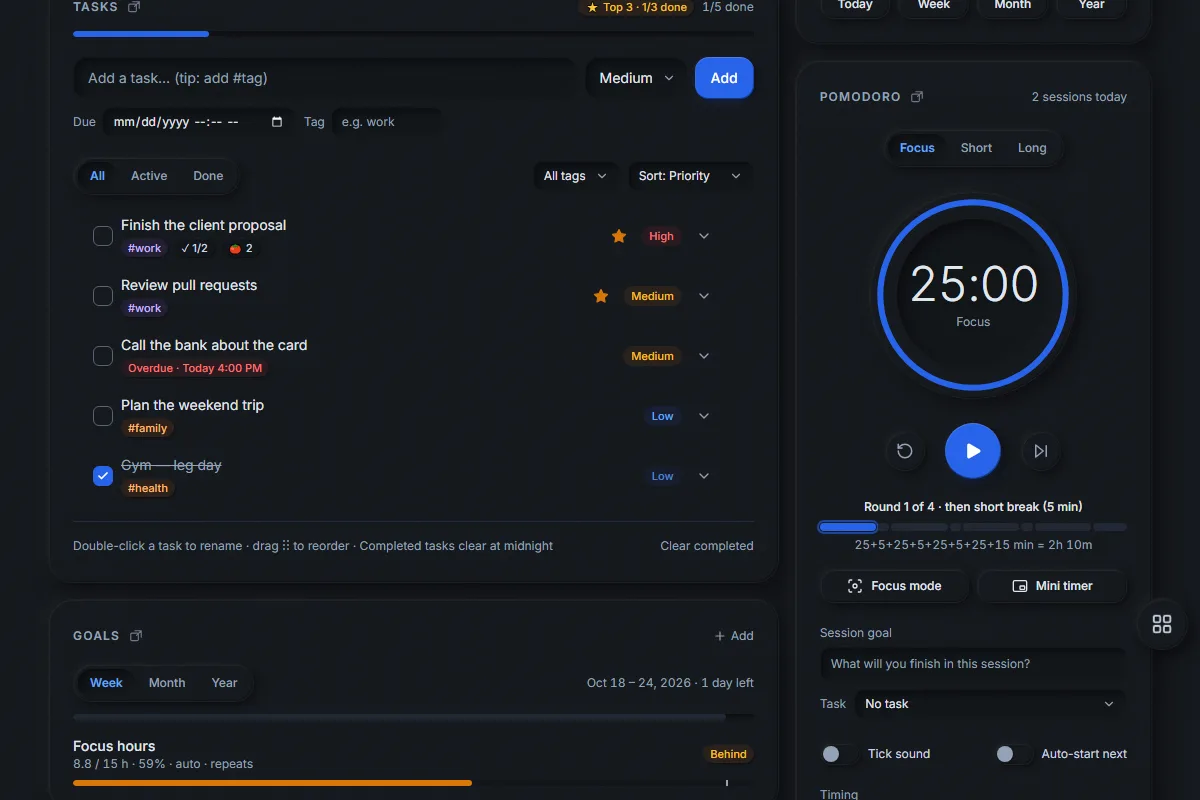
Task: Open Sort: Priority dropdown
Action: pyautogui.click(x=690, y=176)
